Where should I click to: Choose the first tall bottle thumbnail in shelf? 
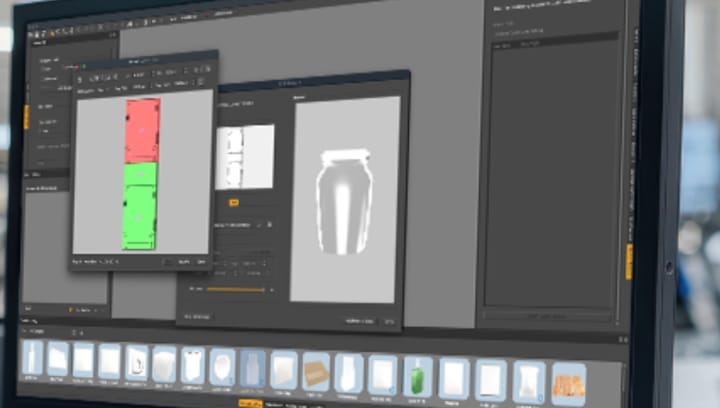(33, 359)
